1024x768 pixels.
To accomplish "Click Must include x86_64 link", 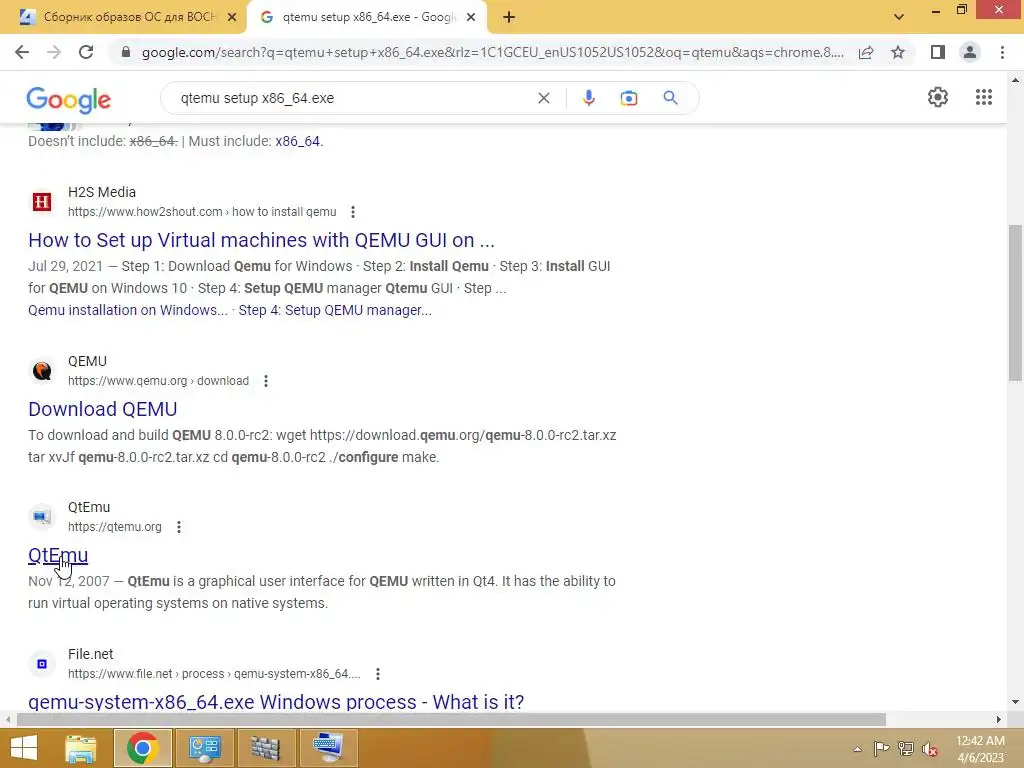I will [x=298, y=141].
